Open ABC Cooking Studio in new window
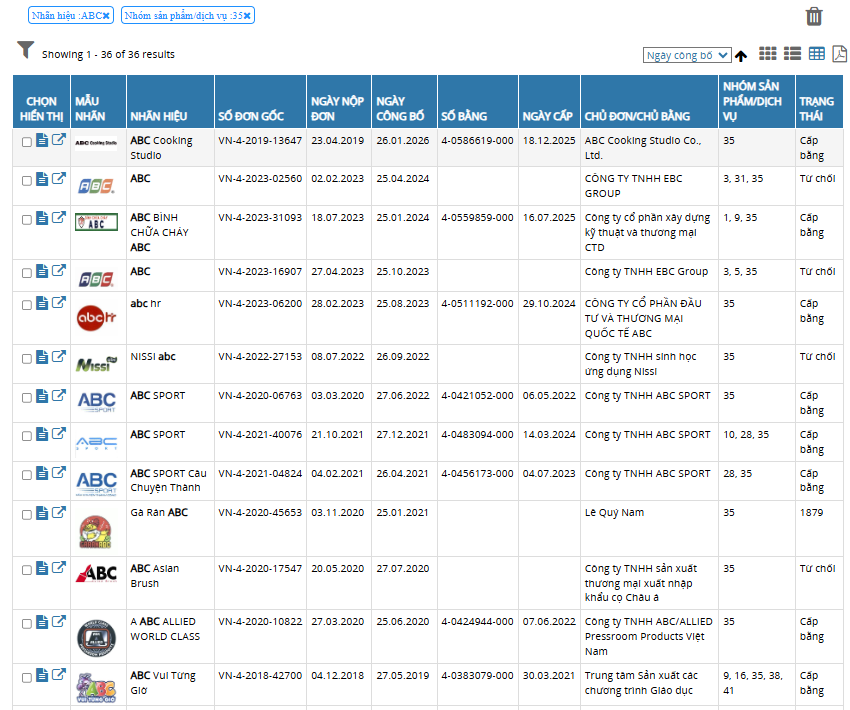The image size is (850, 710). pos(59,140)
